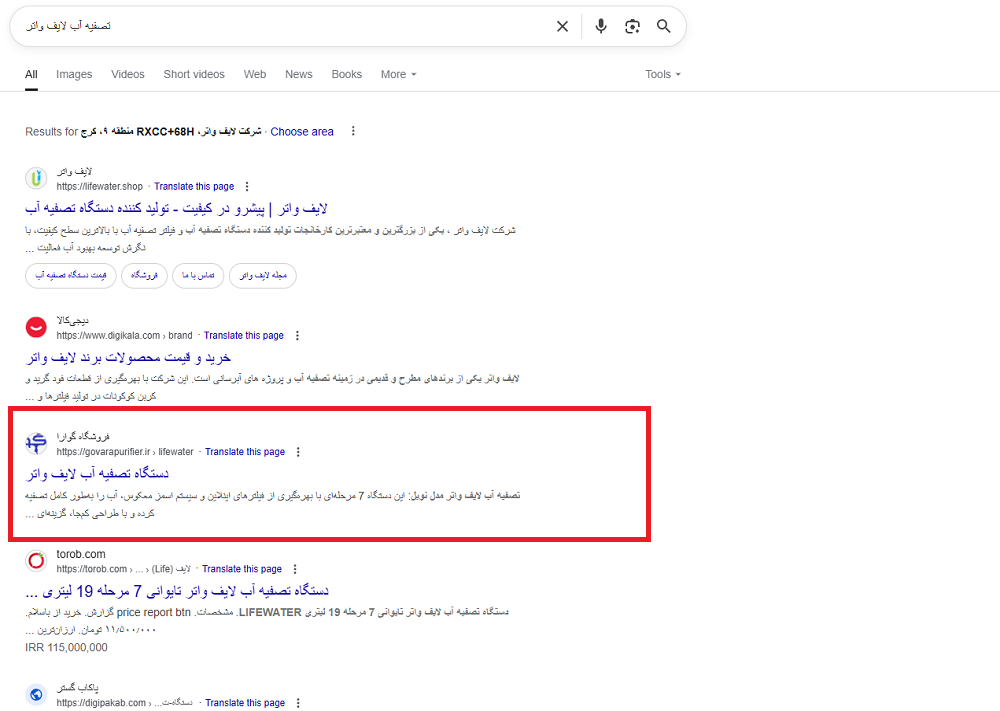The height and width of the screenshot is (711, 1000).
Task: Click the IRR 115,000,000 price text
Action: pyautogui.click(x=66, y=647)
